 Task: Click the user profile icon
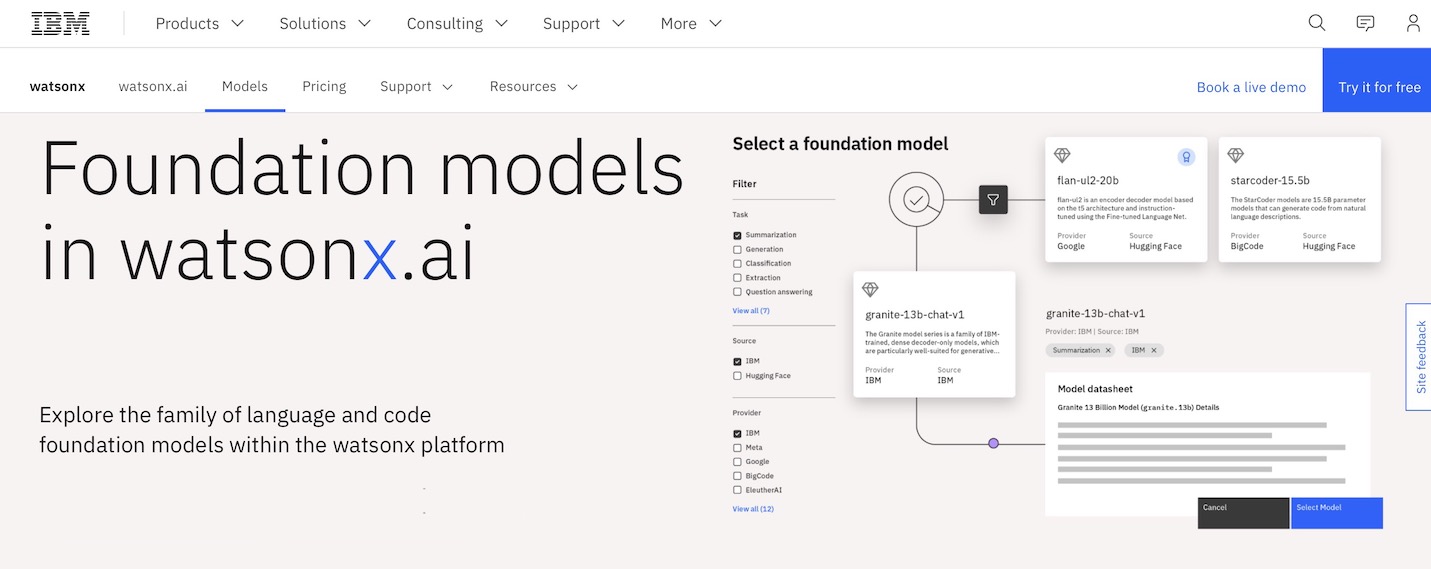click(1413, 23)
